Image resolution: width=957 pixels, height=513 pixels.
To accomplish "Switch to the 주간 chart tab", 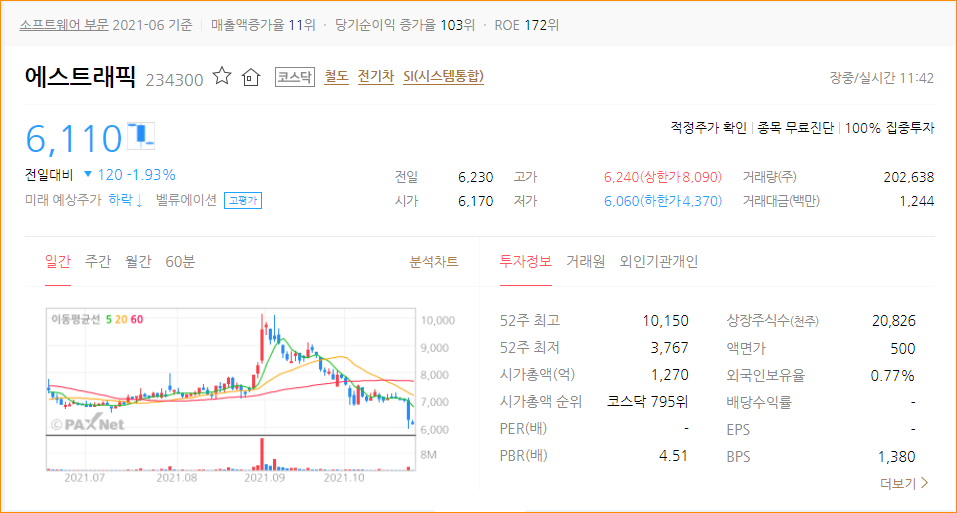I will pyautogui.click(x=98, y=262).
